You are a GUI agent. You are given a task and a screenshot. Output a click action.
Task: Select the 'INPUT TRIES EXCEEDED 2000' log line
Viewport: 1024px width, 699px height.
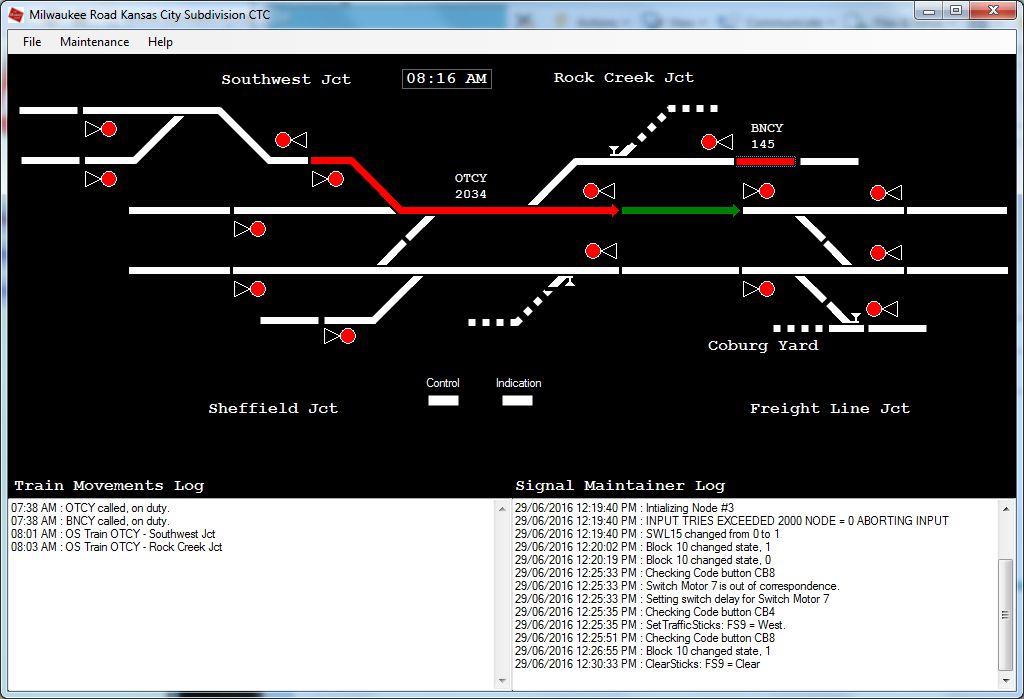(731, 521)
